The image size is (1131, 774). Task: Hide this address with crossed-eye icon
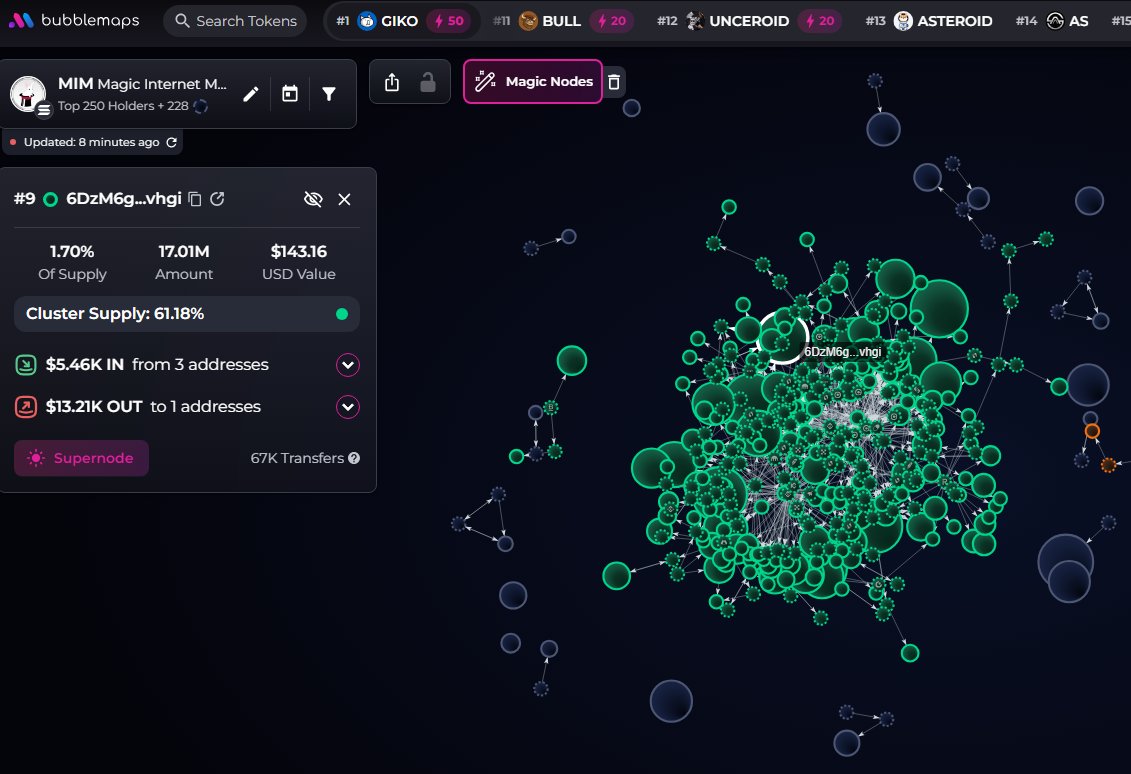tap(313, 199)
